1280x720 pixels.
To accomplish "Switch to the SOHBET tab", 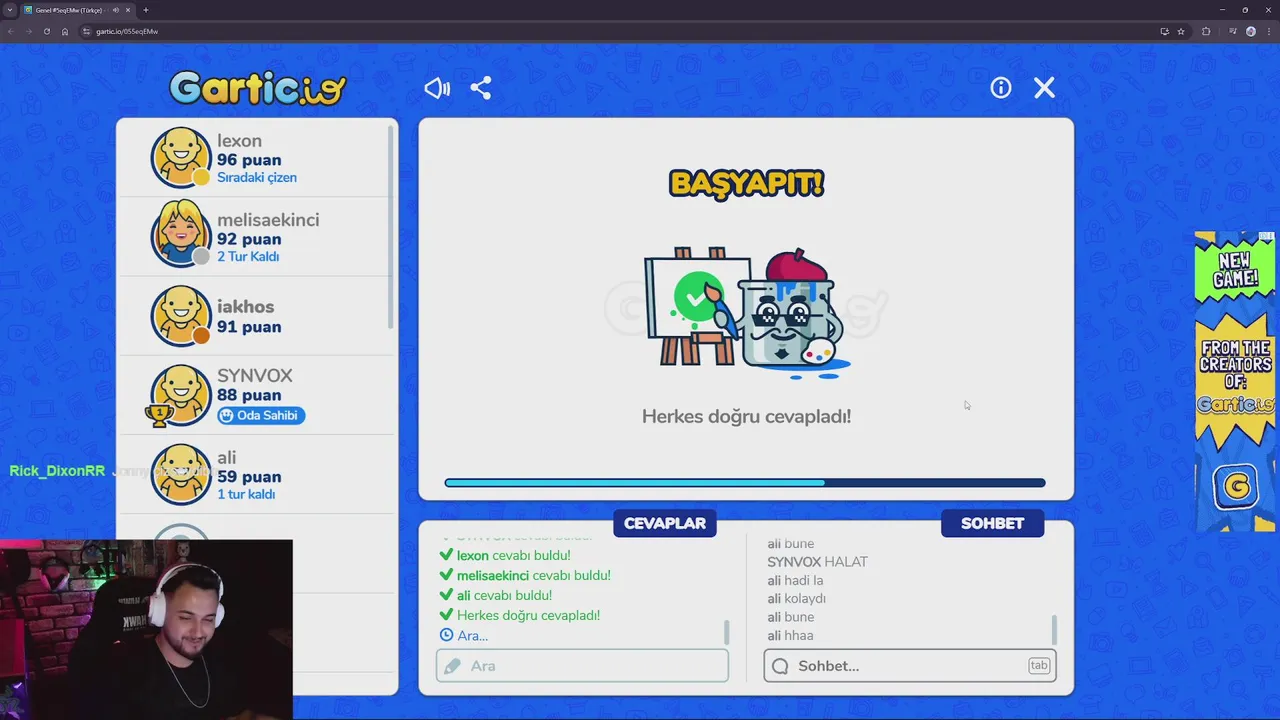I will (993, 523).
